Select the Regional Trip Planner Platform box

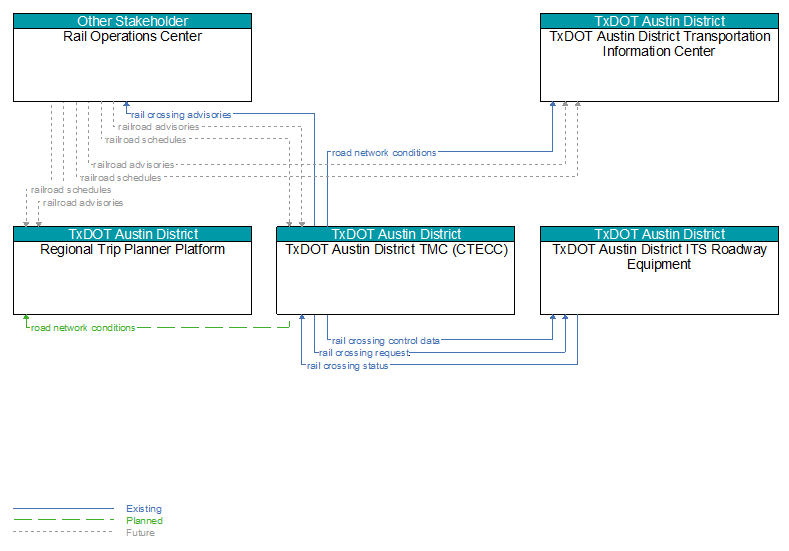click(x=132, y=271)
